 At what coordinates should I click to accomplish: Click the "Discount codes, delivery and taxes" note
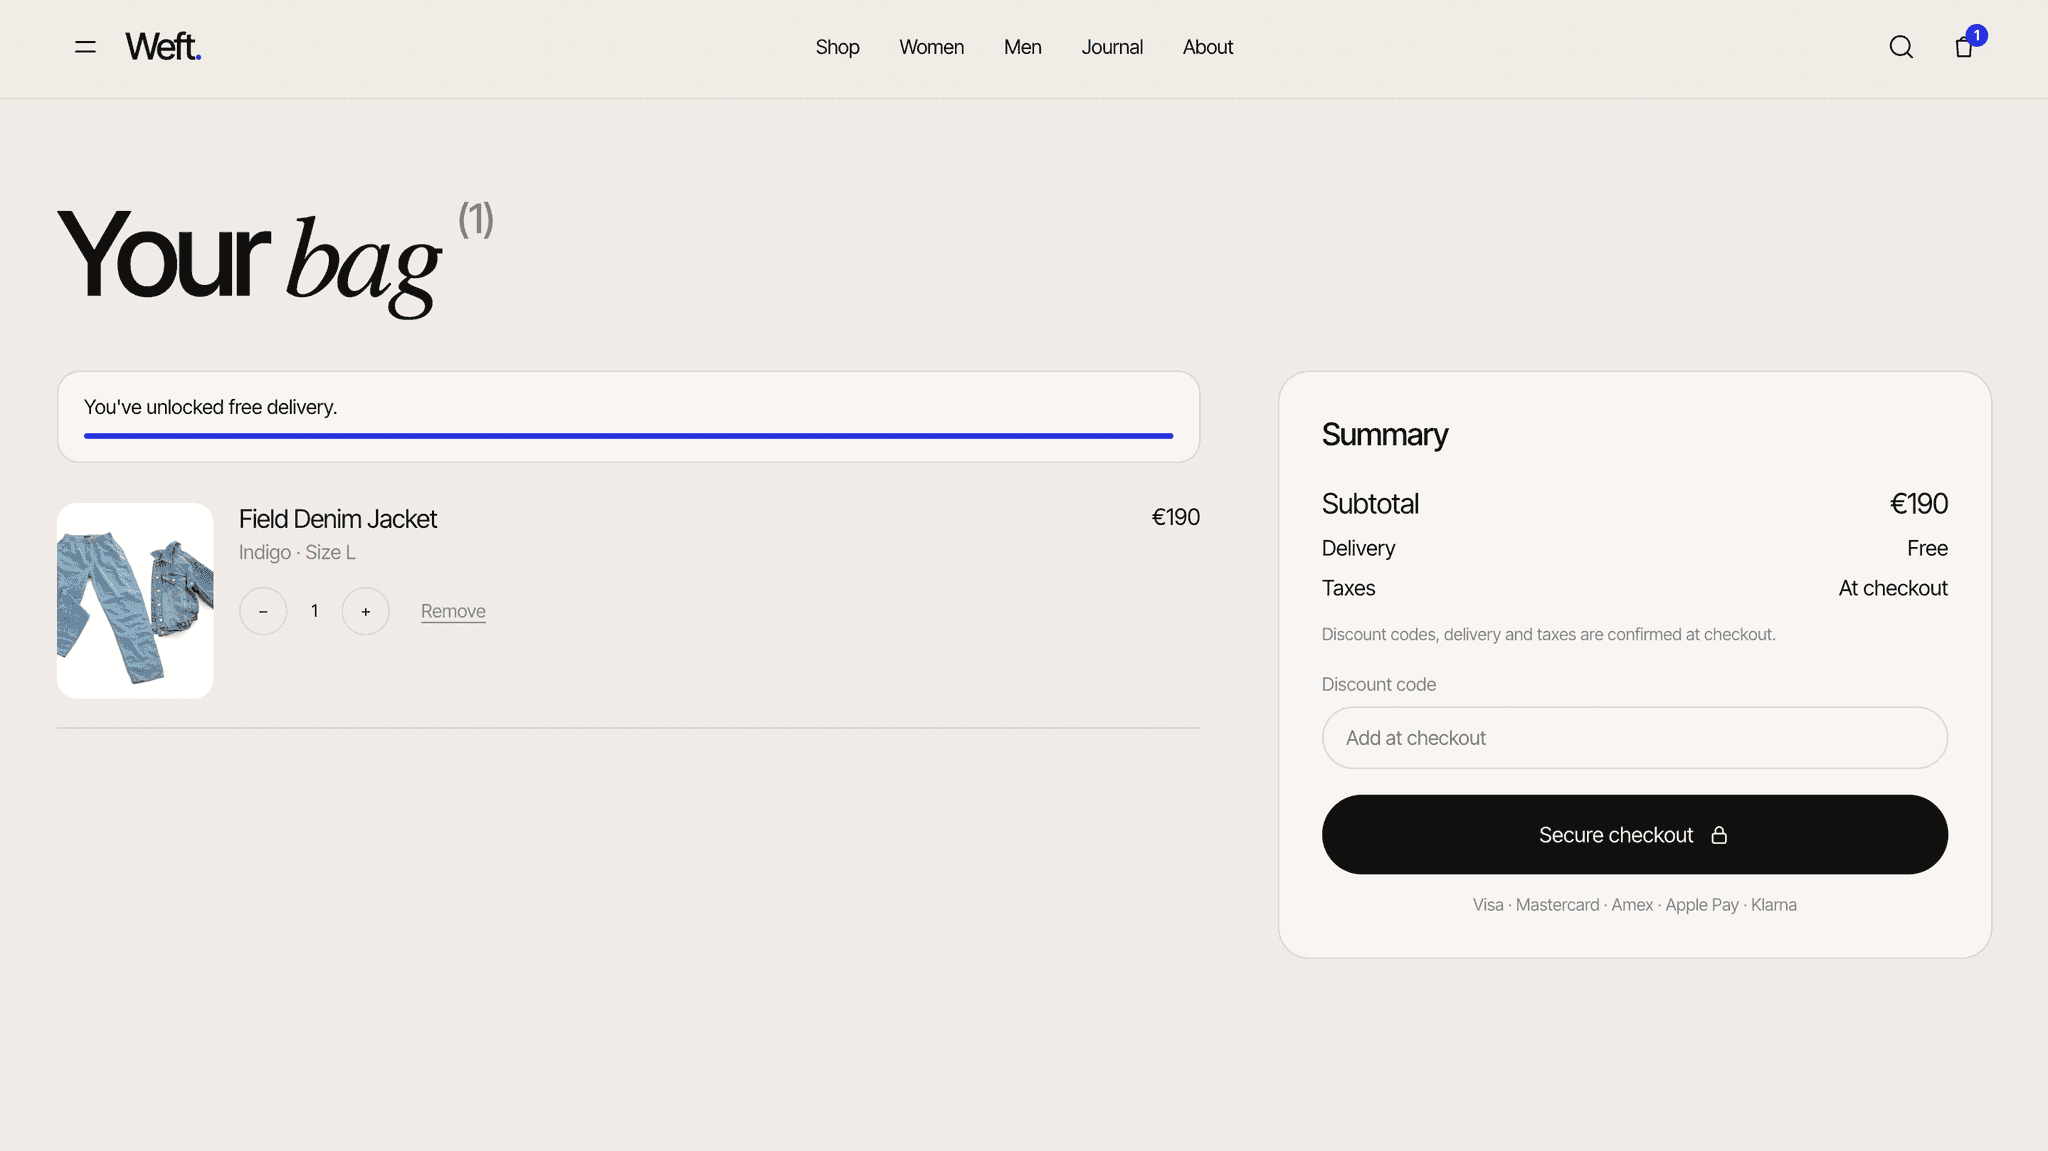point(1548,634)
